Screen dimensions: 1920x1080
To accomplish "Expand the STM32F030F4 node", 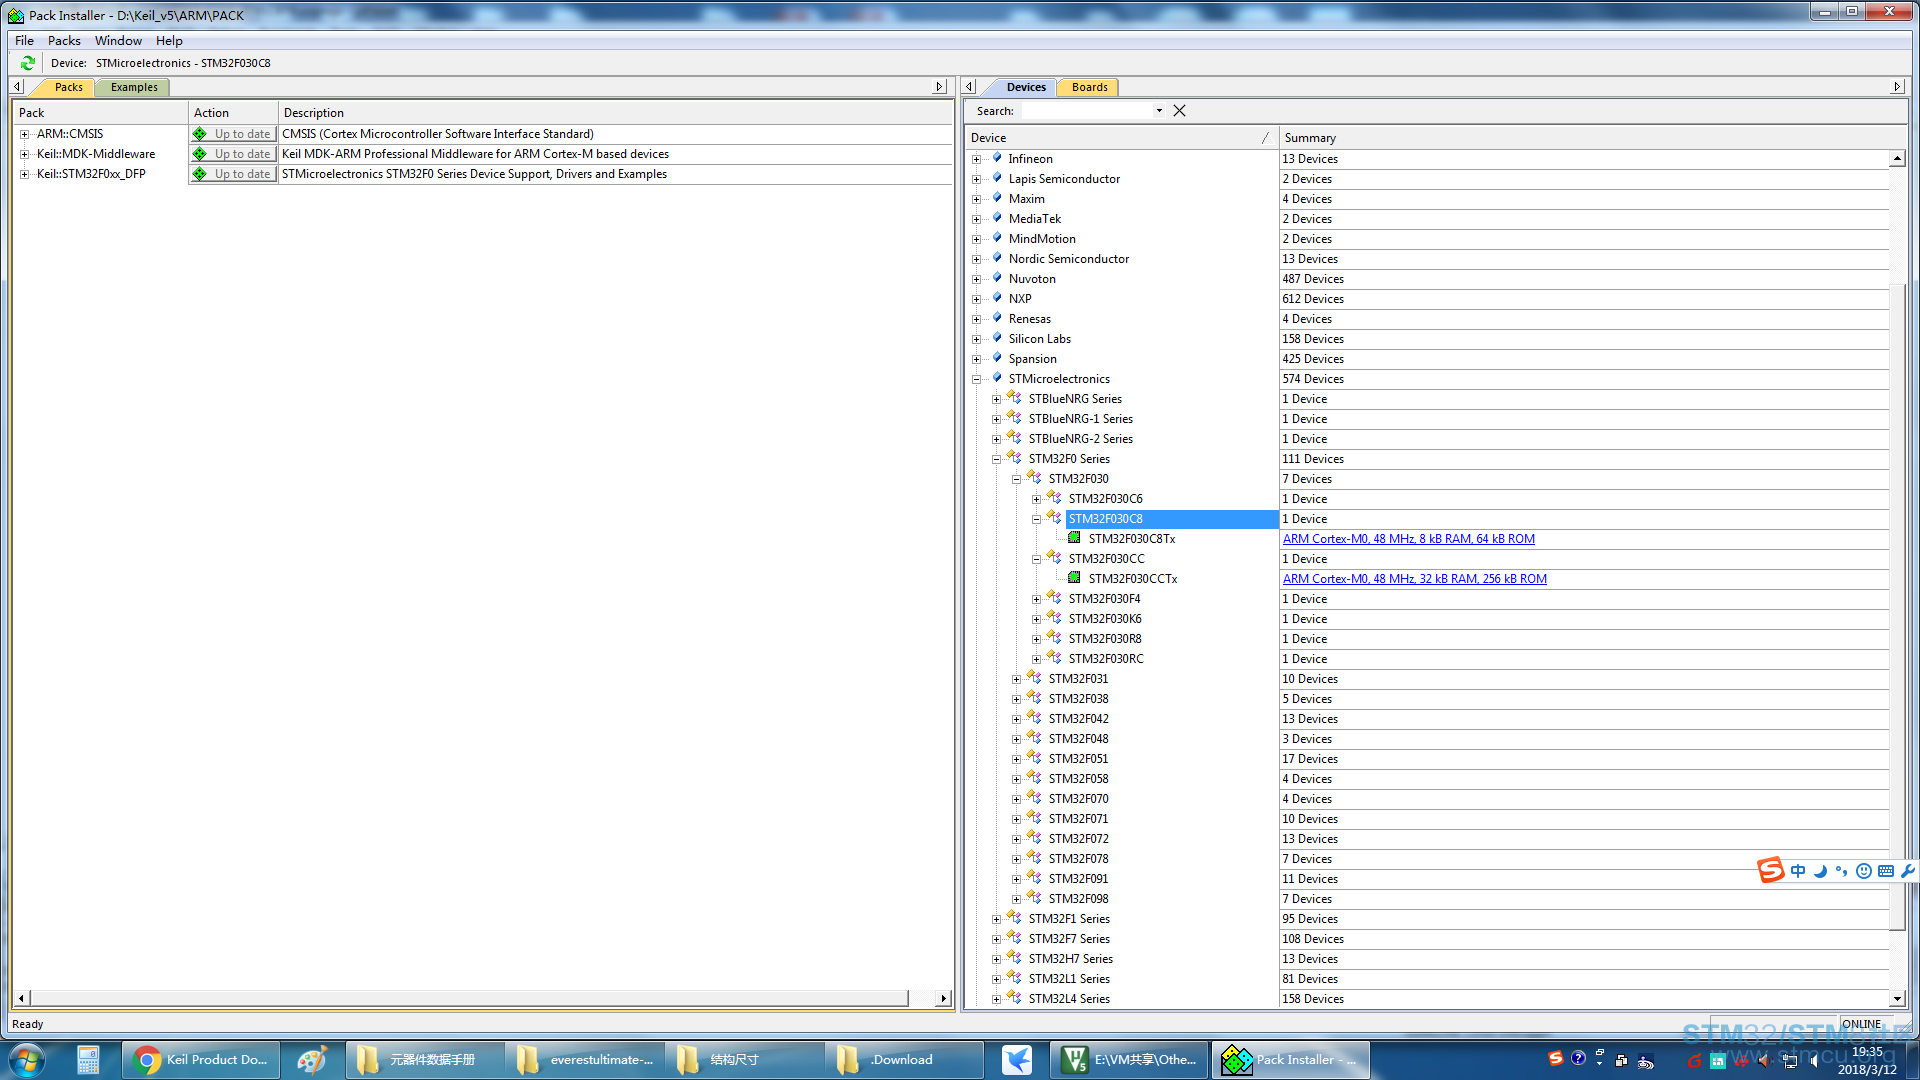I will [1037, 599].
